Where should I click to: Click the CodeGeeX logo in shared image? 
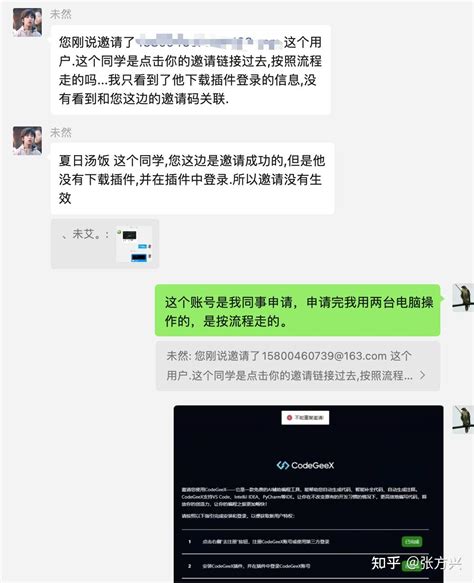(x=305, y=465)
